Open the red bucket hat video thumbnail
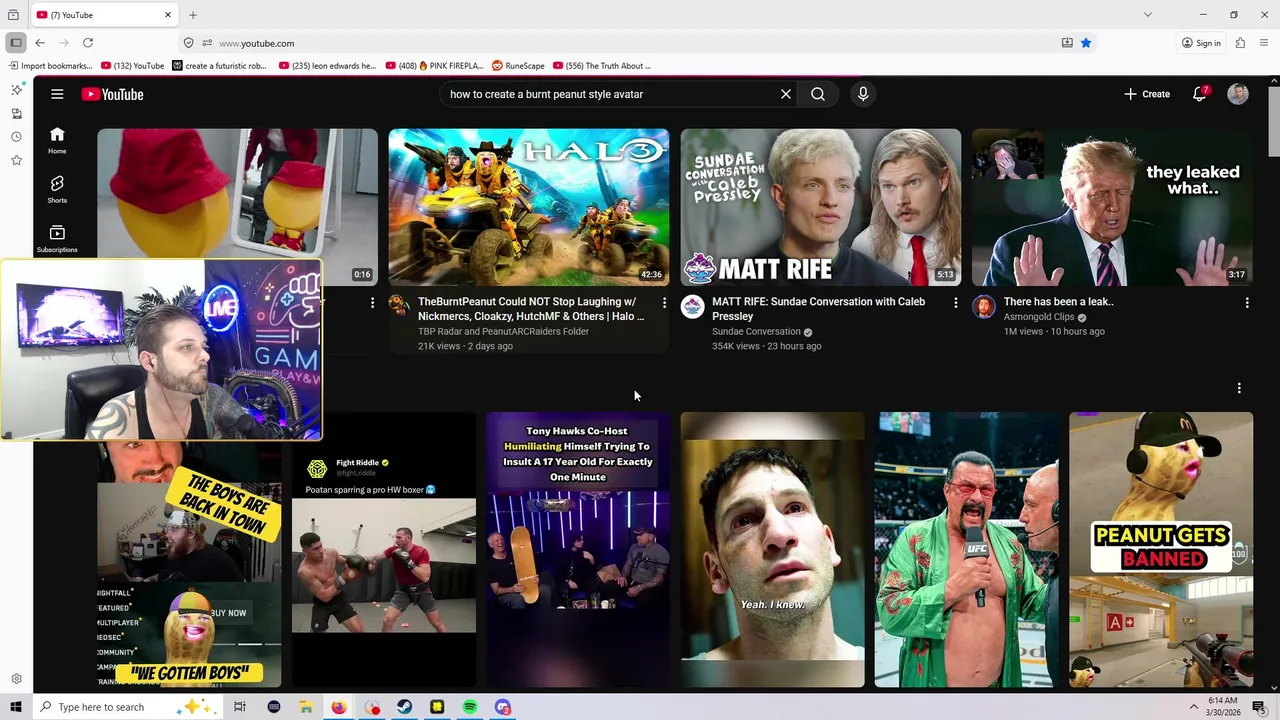Image resolution: width=1280 pixels, height=720 pixels. [237, 194]
